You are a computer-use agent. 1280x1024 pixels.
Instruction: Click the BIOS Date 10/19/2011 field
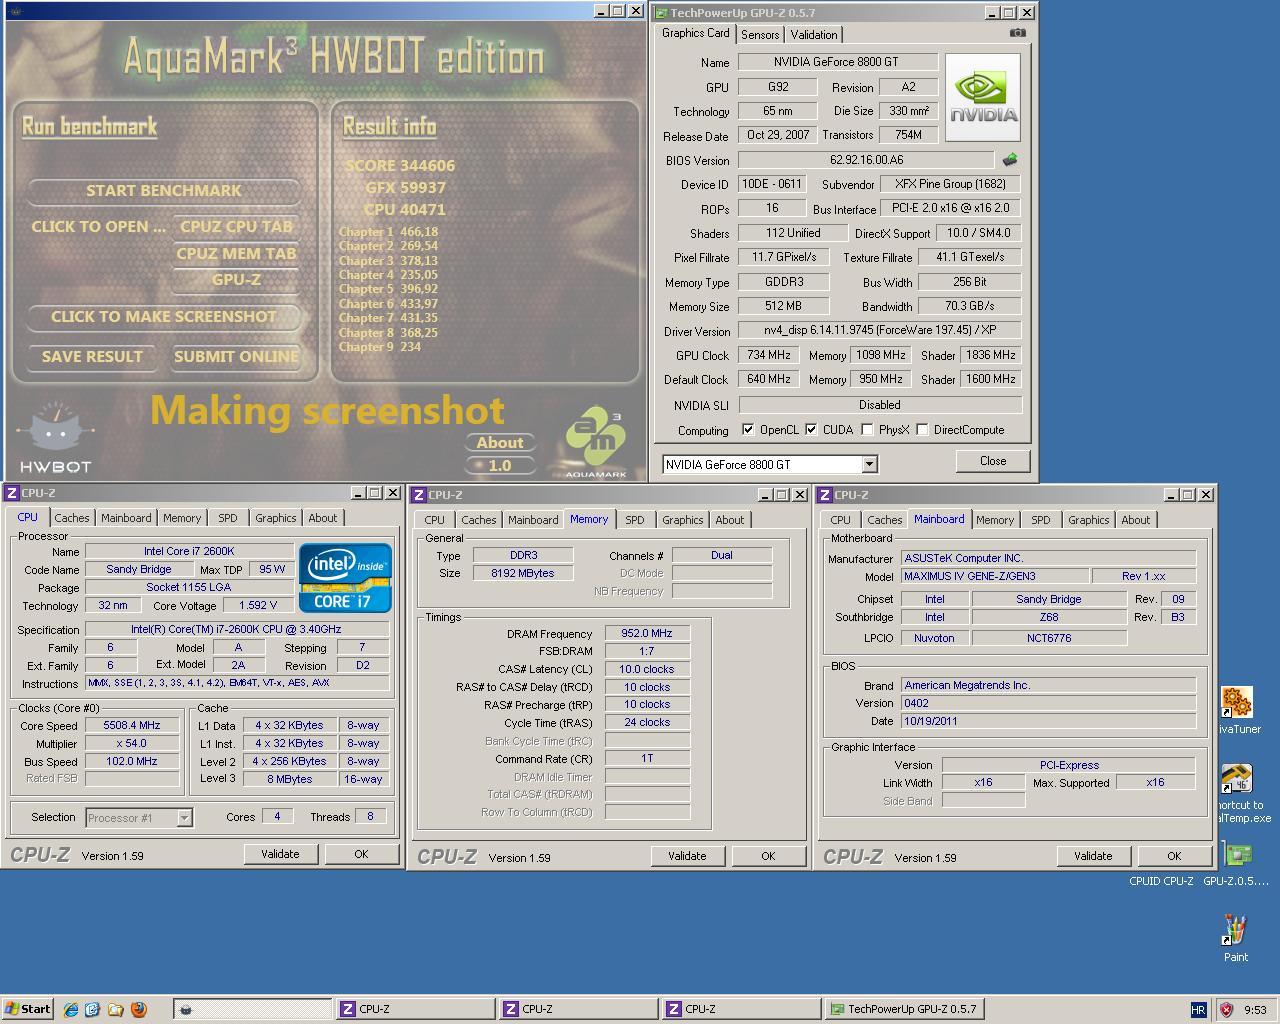click(1049, 721)
